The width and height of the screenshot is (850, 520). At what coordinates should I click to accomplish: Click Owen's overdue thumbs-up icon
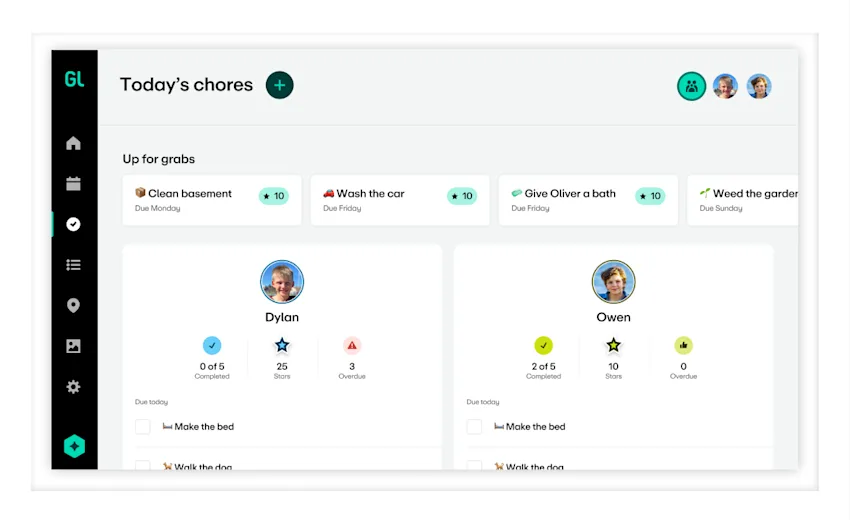pyautogui.click(x=683, y=345)
